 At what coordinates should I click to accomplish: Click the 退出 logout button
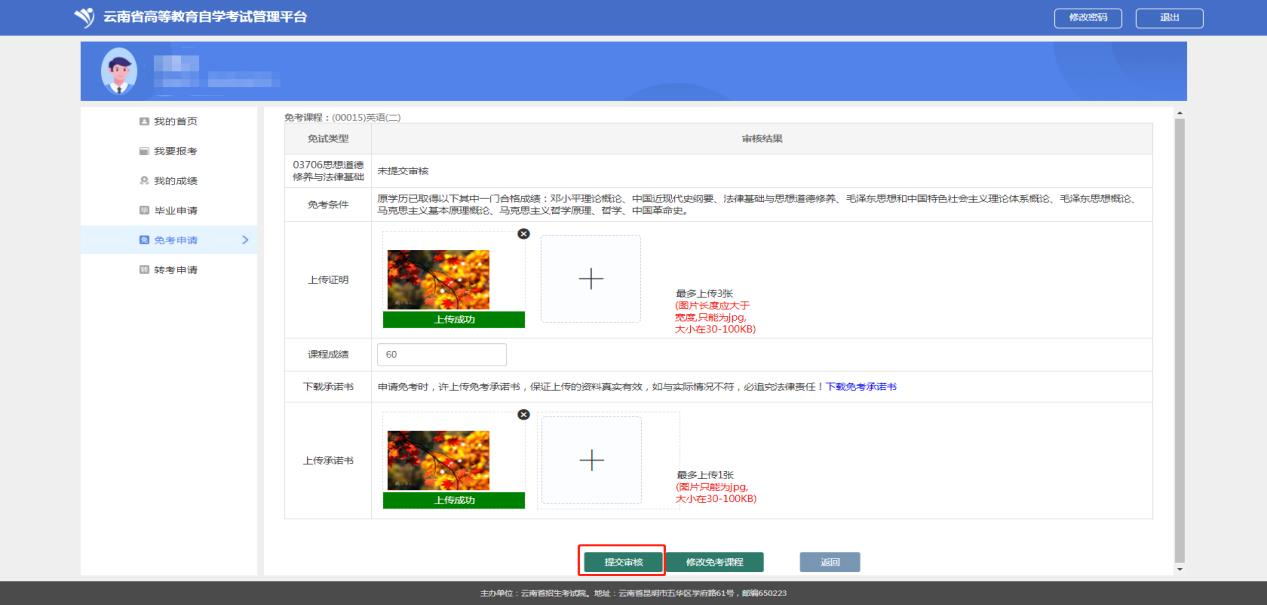pos(1169,18)
